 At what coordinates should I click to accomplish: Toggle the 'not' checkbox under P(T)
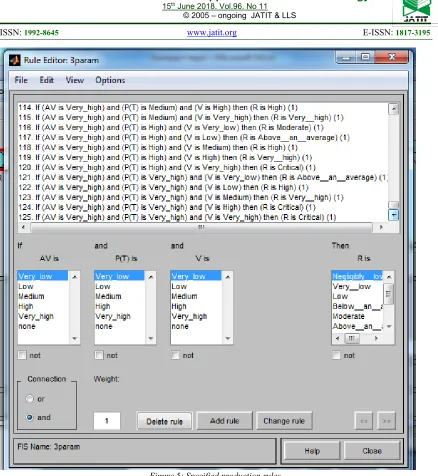99,355
